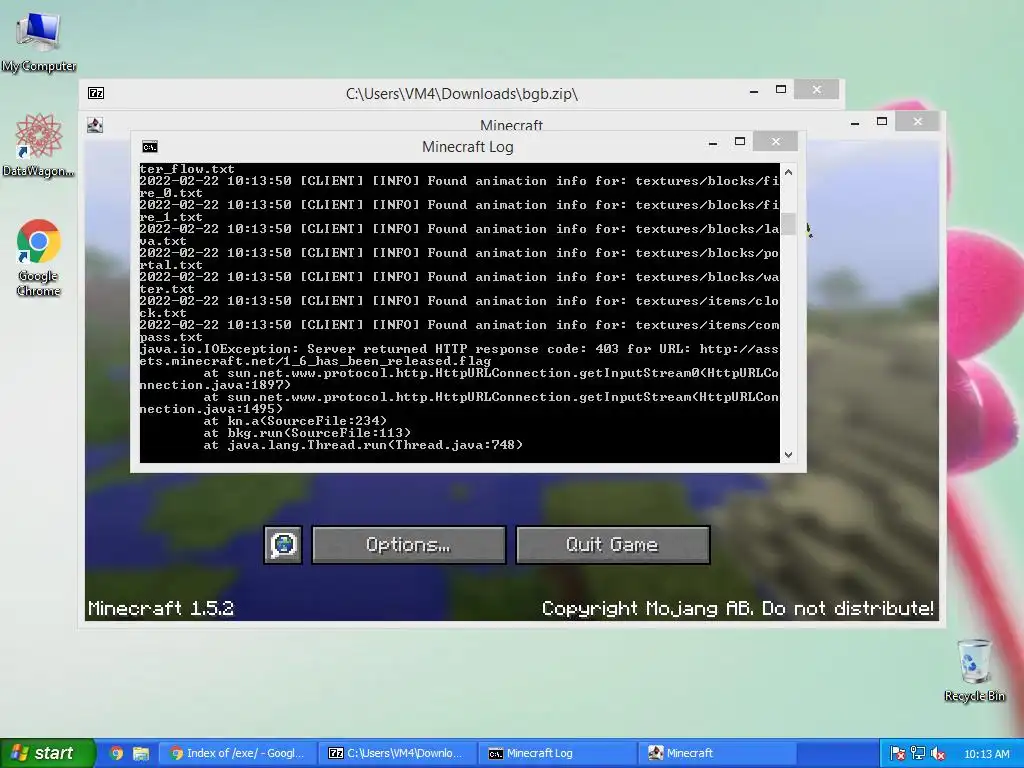Open Minecraft Options menu
The height and width of the screenshot is (768, 1024).
pyautogui.click(x=408, y=545)
